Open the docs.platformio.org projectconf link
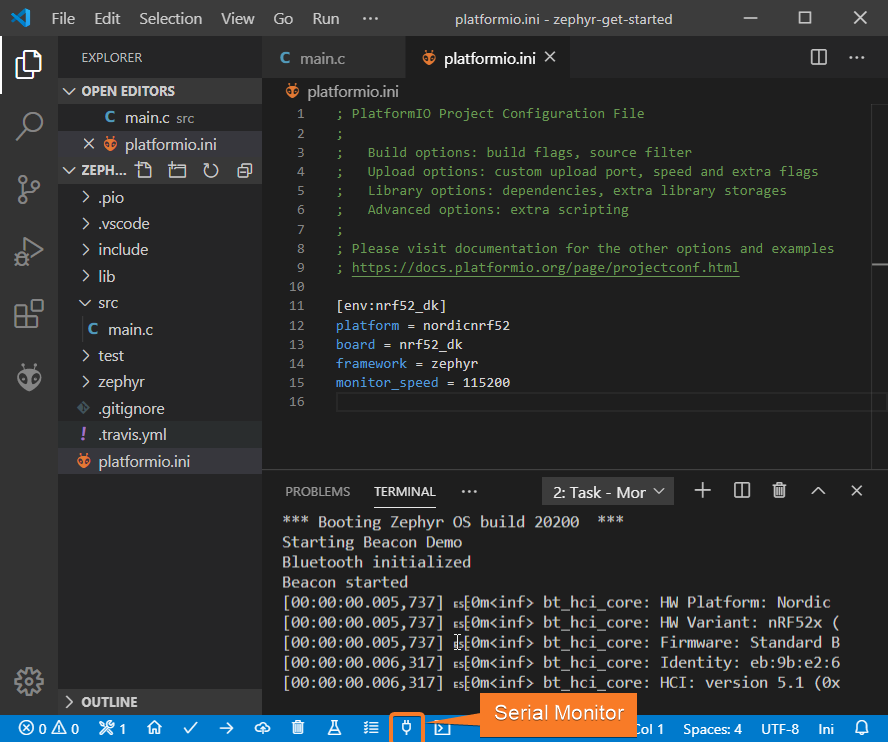Image resolution: width=888 pixels, height=742 pixels. tap(545, 267)
